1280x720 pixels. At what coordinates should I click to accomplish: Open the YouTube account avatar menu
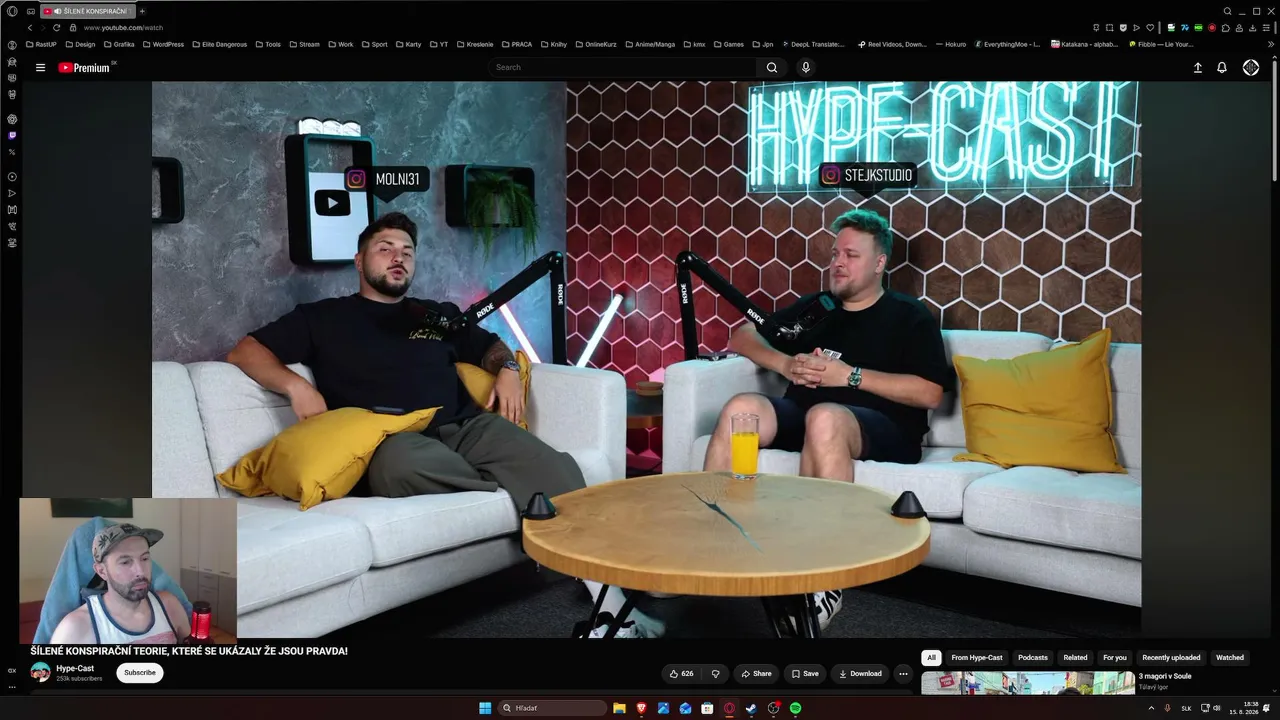[1251, 67]
